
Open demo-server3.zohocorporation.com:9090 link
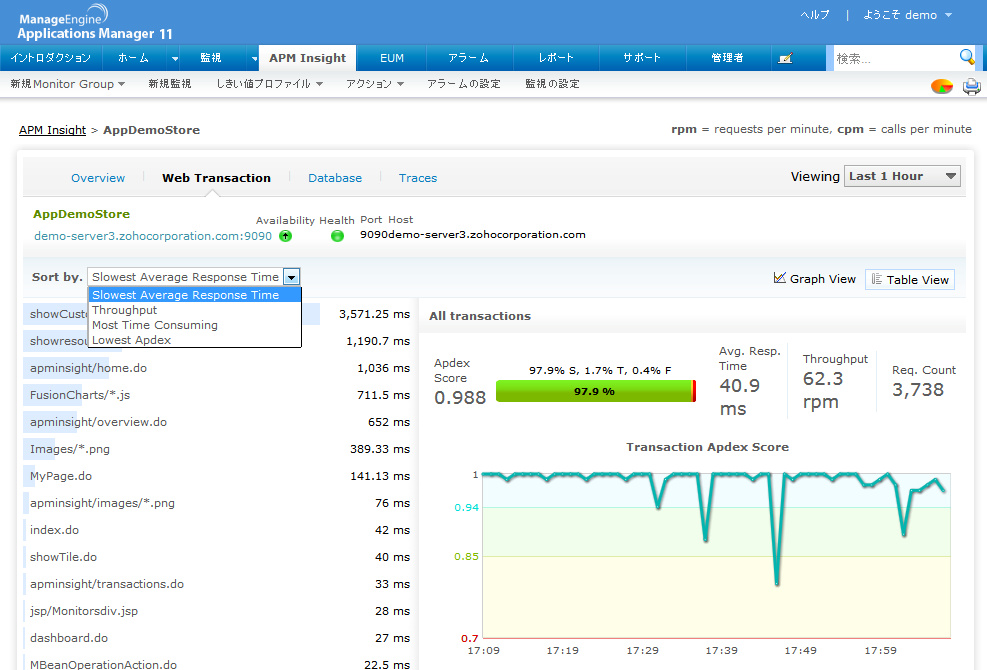coord(152,236)
